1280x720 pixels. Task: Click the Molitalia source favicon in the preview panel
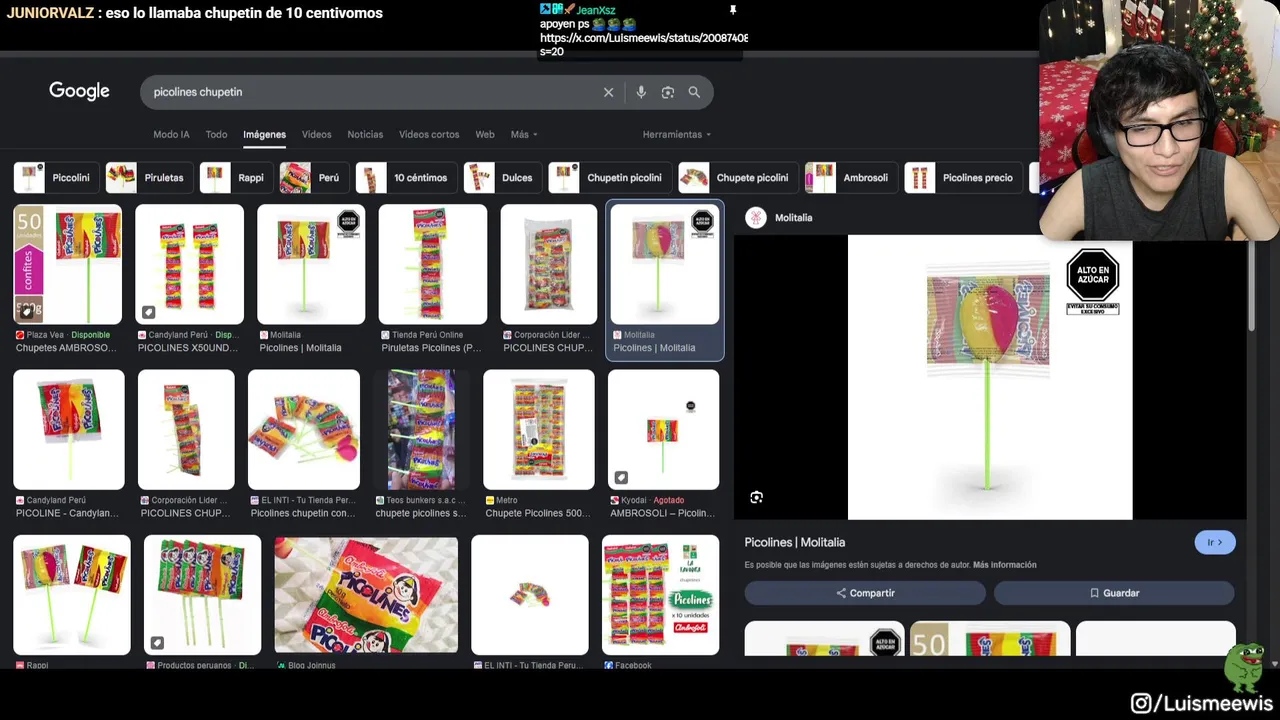coord(756,217)
